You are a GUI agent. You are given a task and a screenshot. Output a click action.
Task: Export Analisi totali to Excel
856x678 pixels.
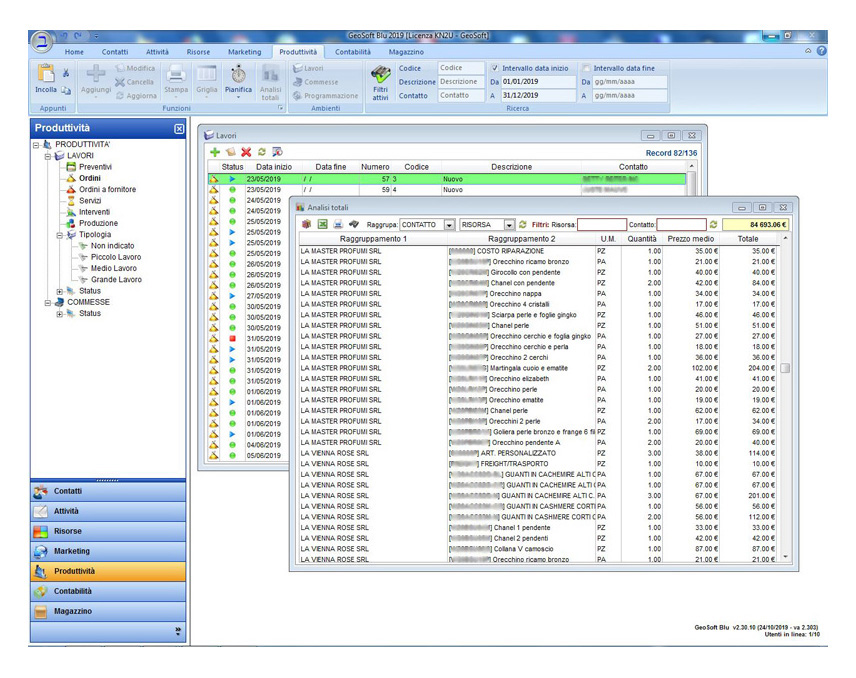[x=323, y=224]
